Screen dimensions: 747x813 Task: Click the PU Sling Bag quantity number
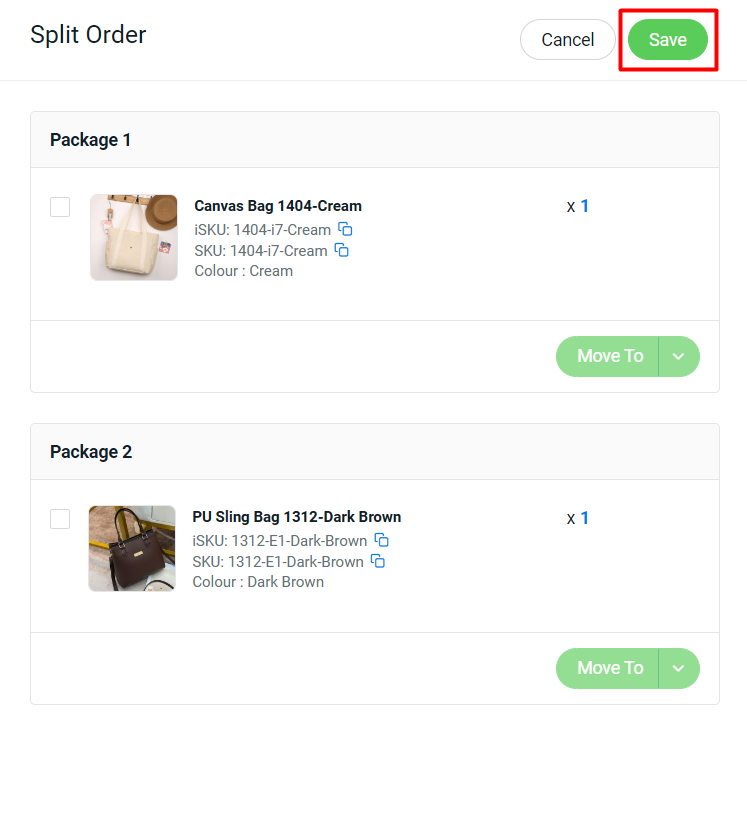point(585,518)
